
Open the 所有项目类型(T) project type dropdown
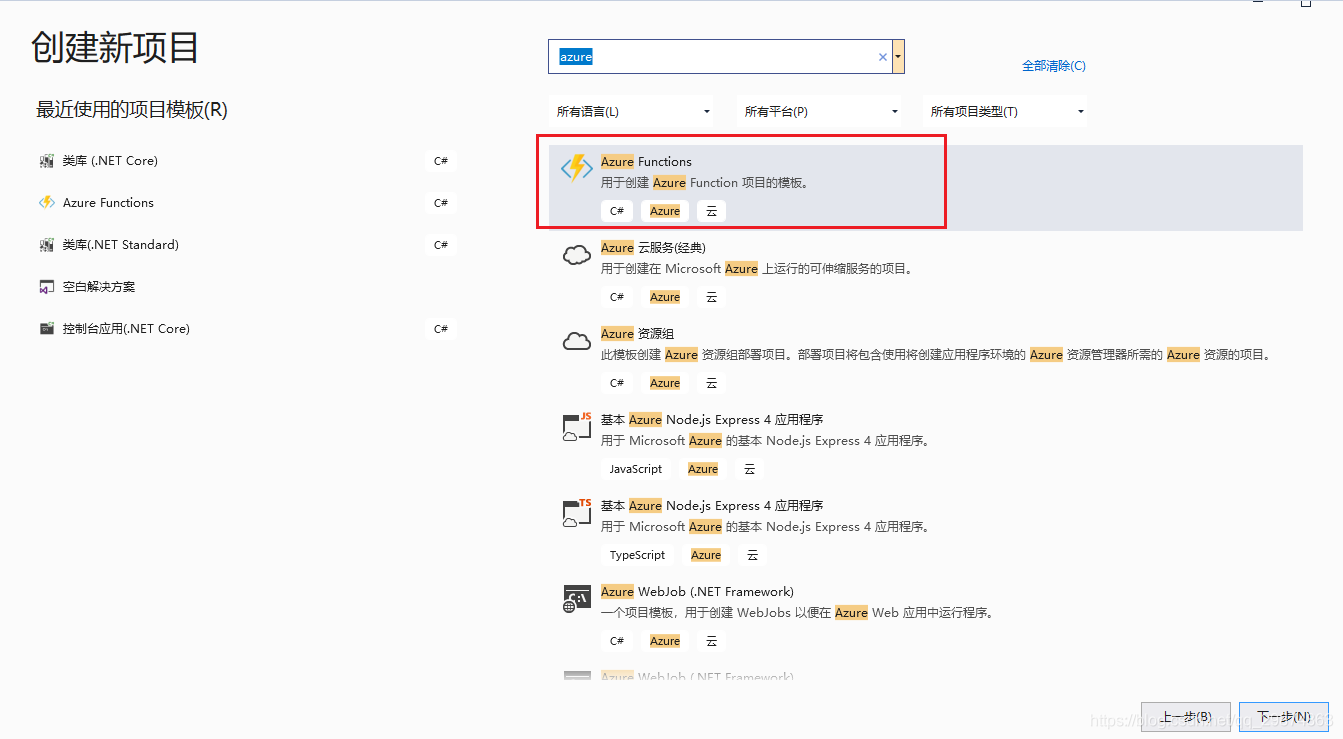[x=1007, y=112]
